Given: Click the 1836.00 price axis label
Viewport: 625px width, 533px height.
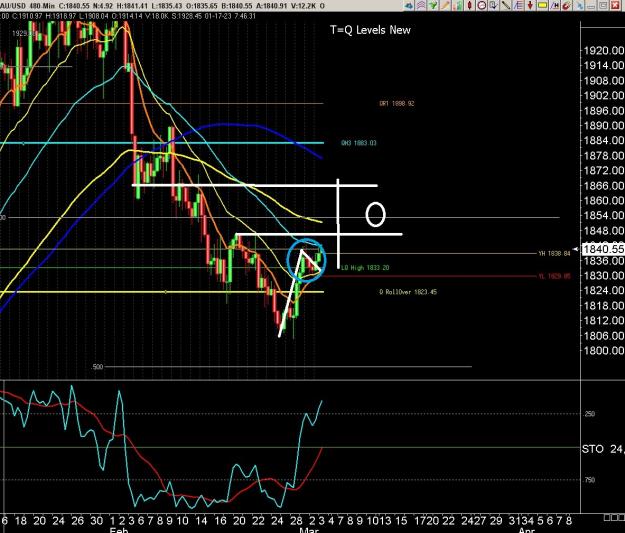Looking at the screenshot, I should pyautogui.click(x=603, y=260).
